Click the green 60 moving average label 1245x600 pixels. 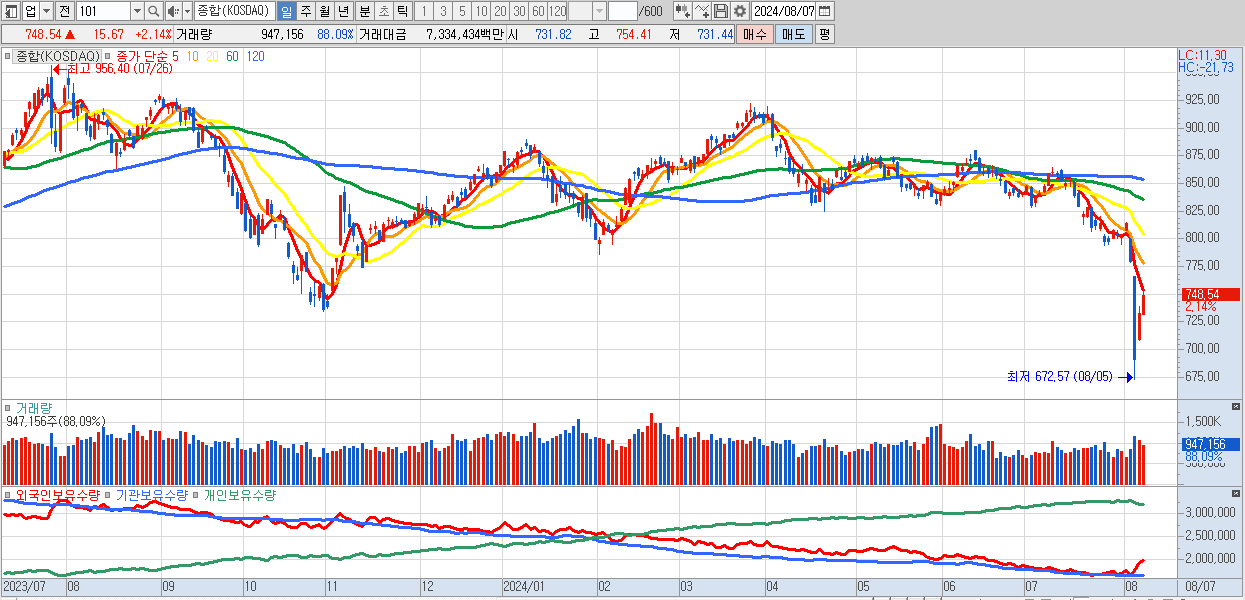pyautogui.click(x=232, y=56)
